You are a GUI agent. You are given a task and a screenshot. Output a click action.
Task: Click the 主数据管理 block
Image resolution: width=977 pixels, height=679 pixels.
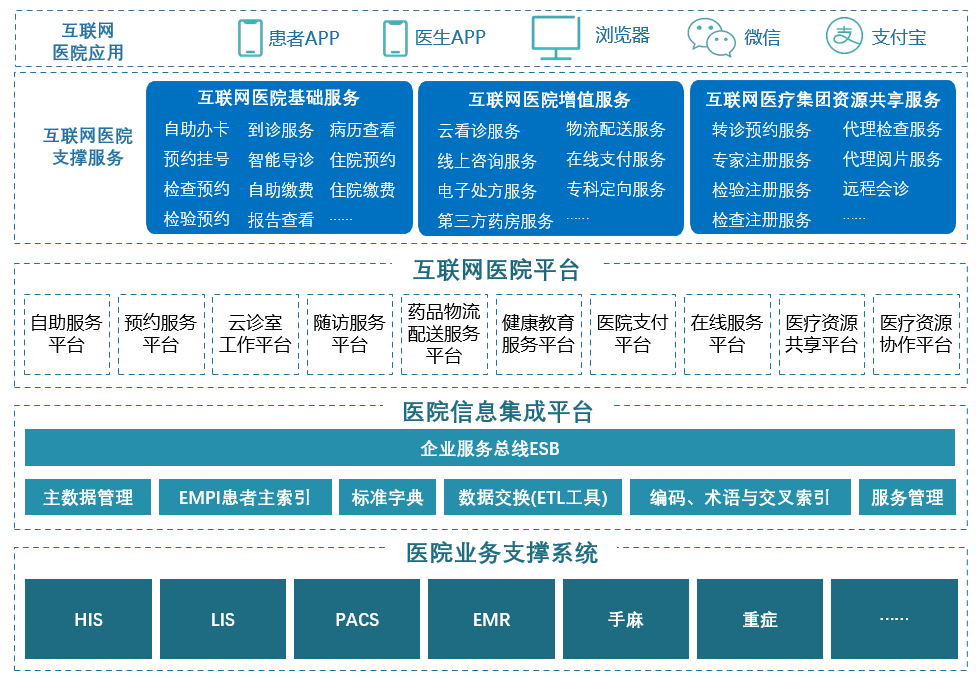click(x=88, y=497)
